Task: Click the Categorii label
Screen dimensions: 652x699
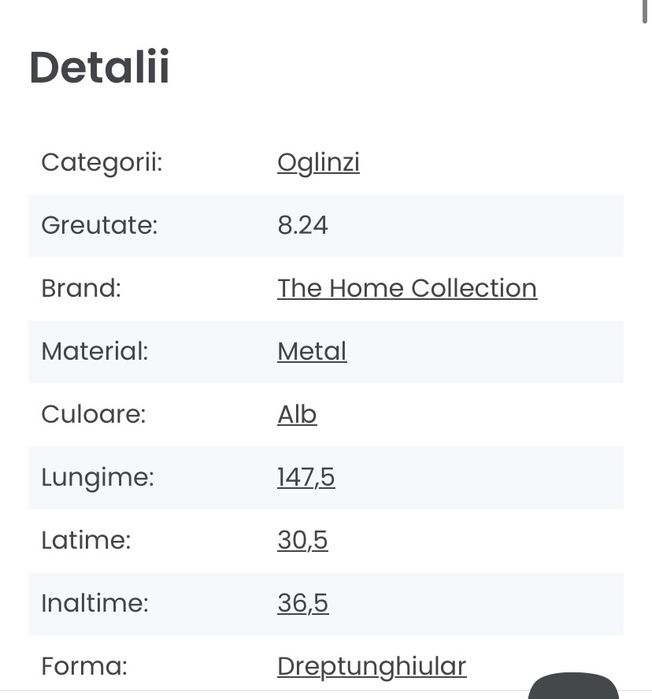Action: [101, 162]
